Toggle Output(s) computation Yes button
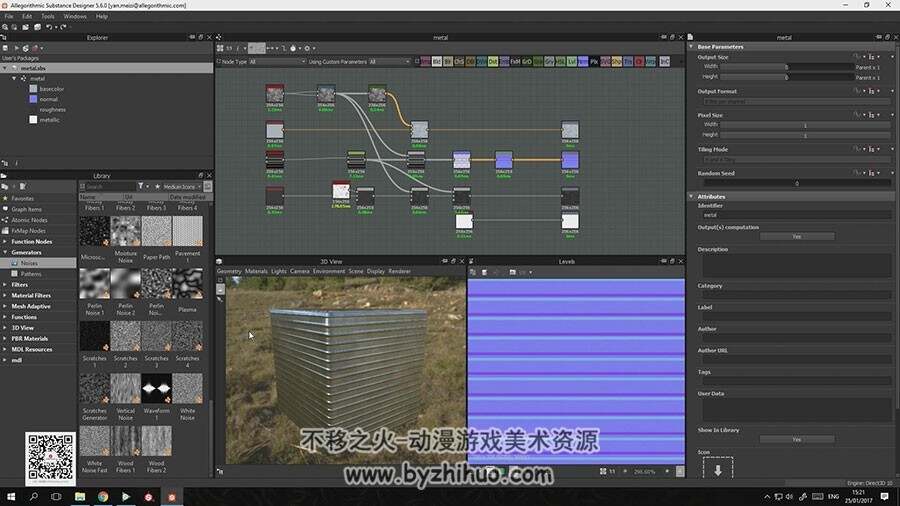Image resolution: width=900 pixels, height=506 pixels. click(797, 236)
